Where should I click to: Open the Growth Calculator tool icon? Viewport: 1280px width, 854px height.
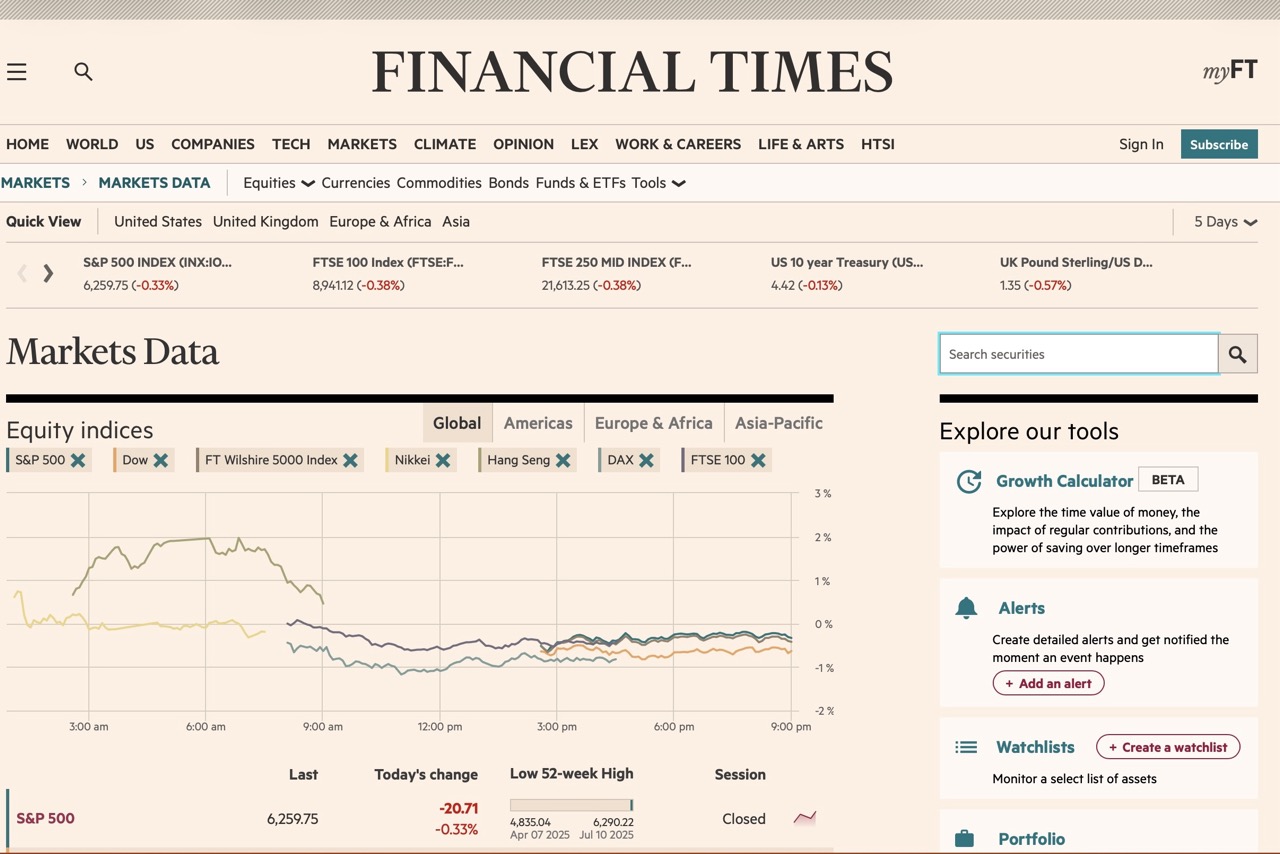tap(968, 481)
